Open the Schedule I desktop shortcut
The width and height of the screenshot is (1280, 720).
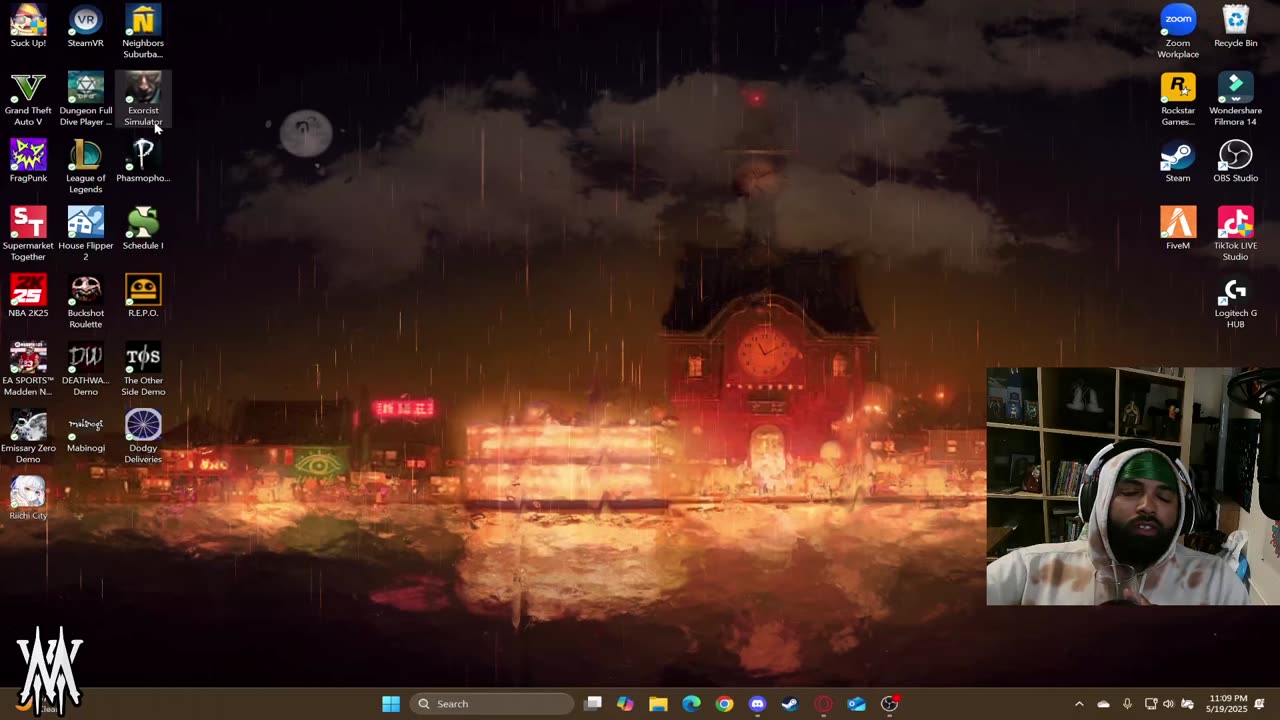click(143, 228)
